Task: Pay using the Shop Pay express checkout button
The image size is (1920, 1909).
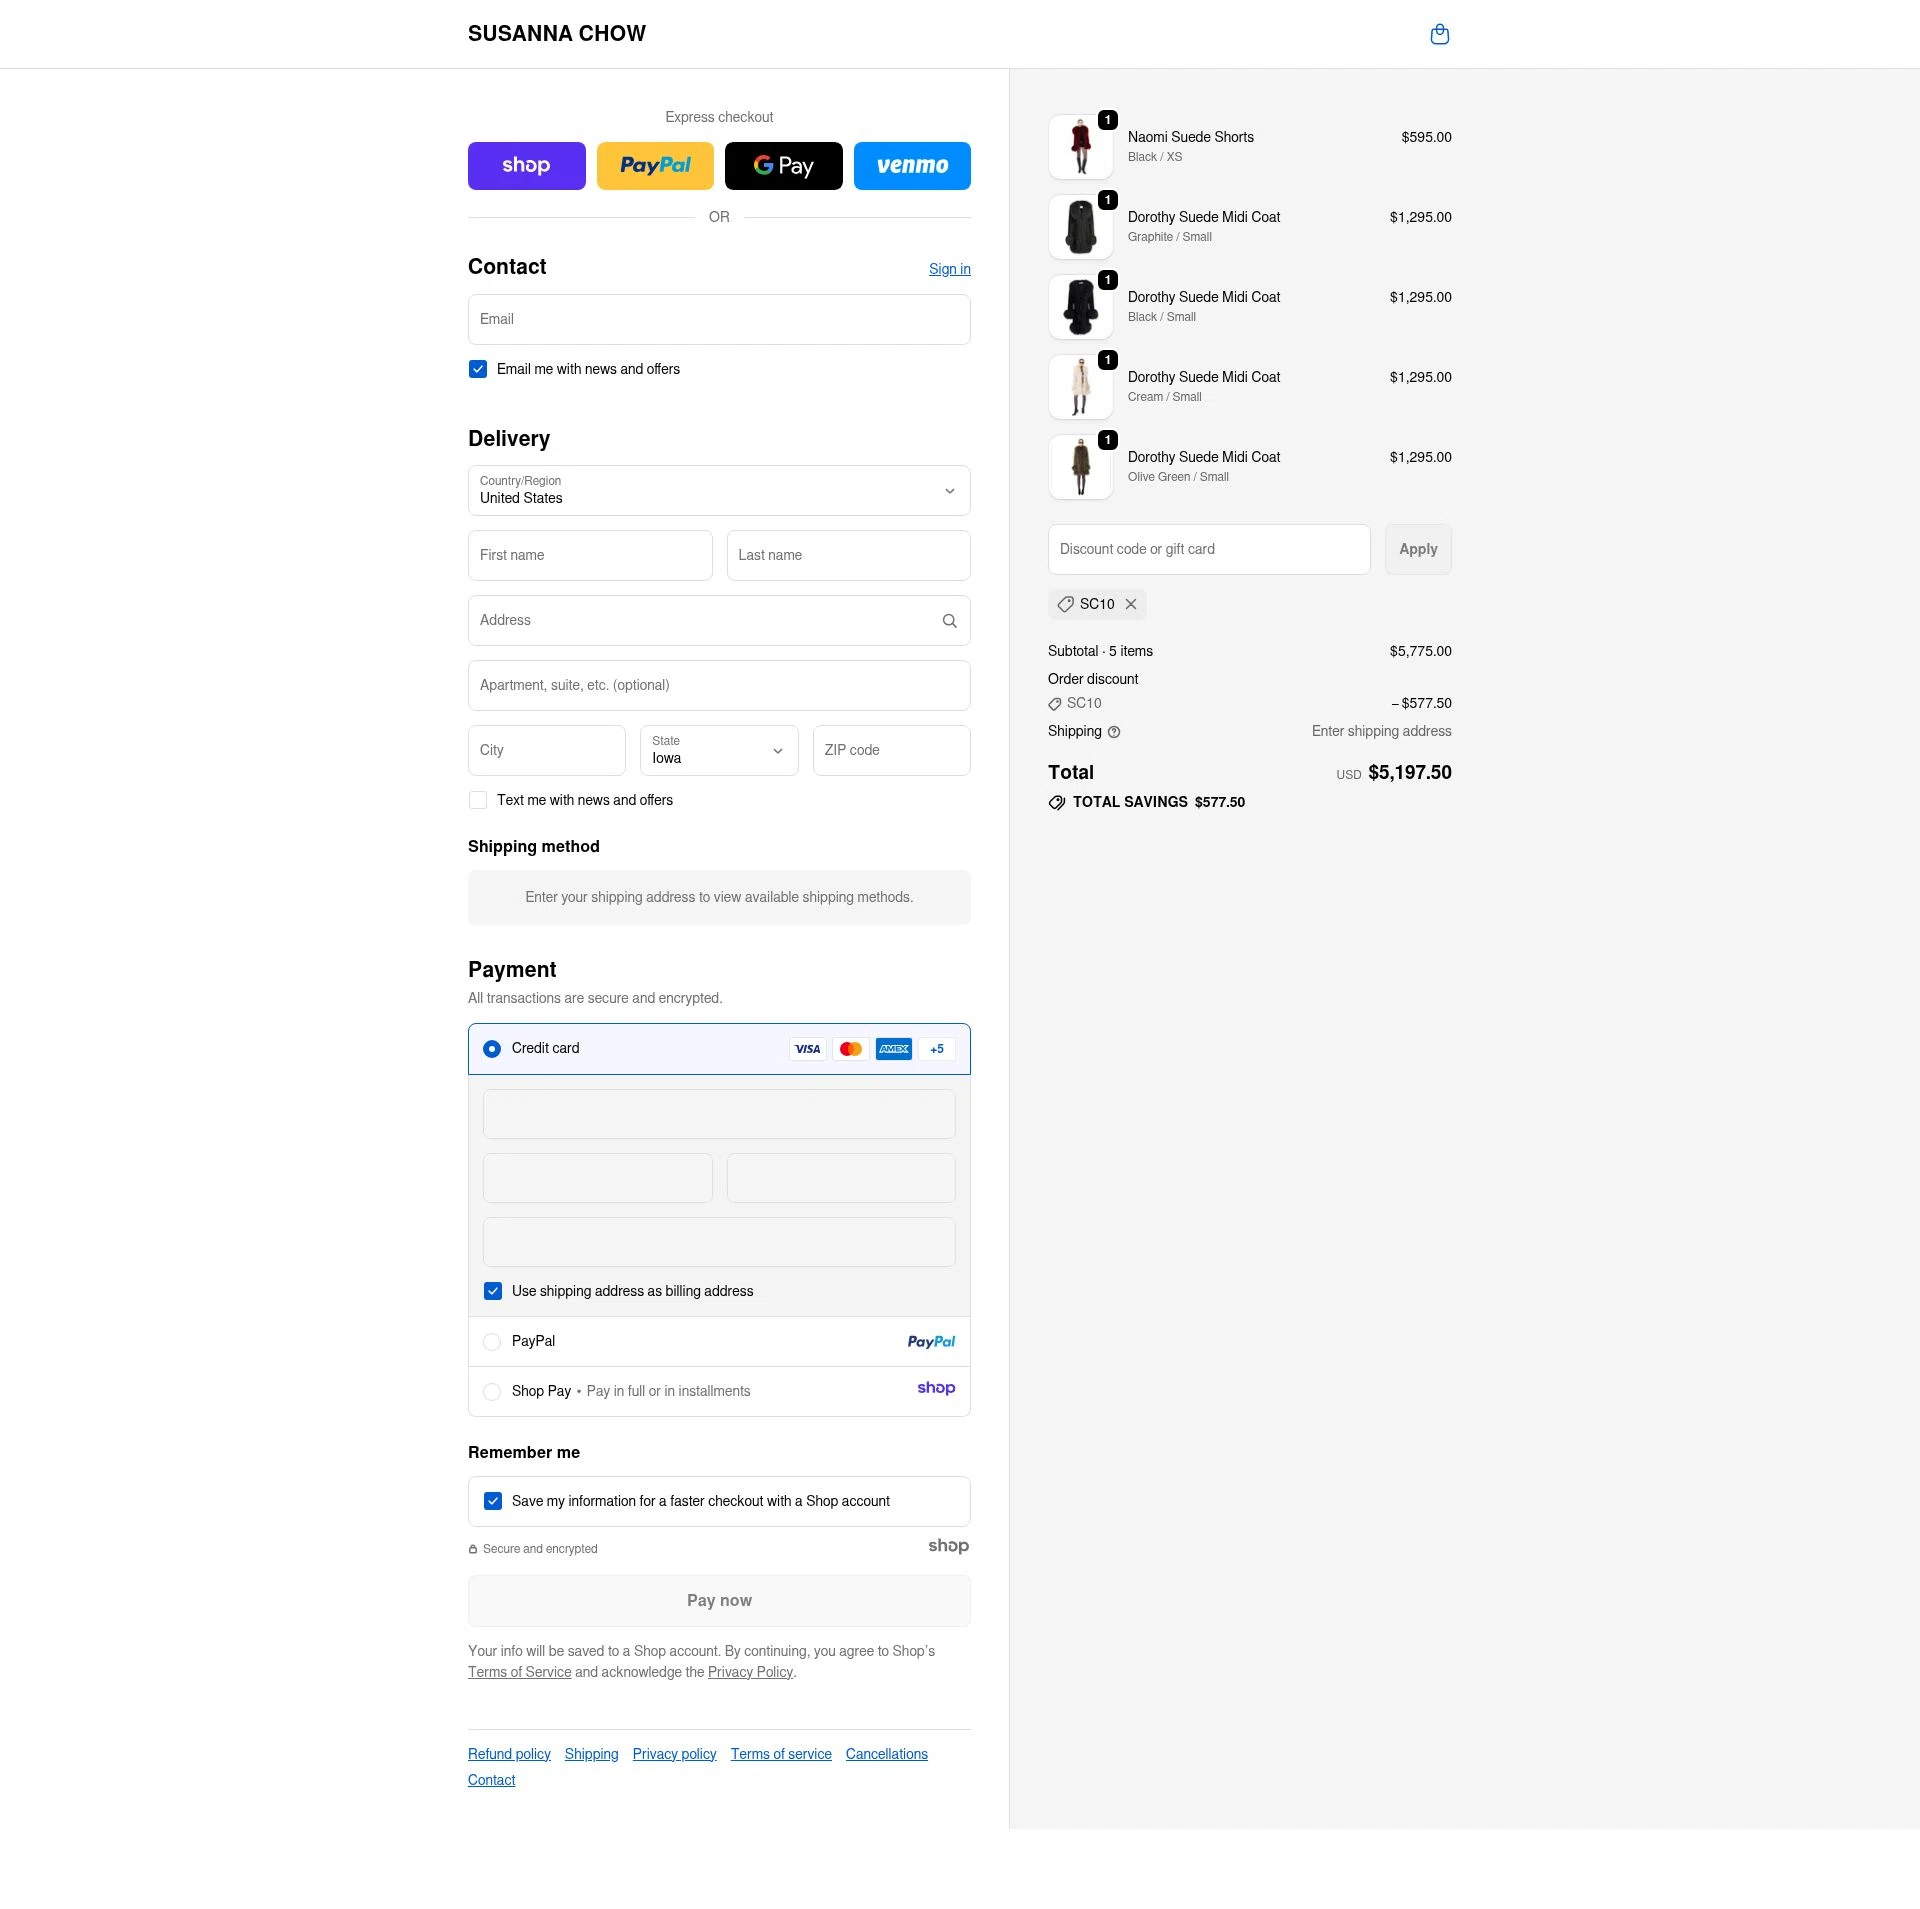Action: (526, 165)
